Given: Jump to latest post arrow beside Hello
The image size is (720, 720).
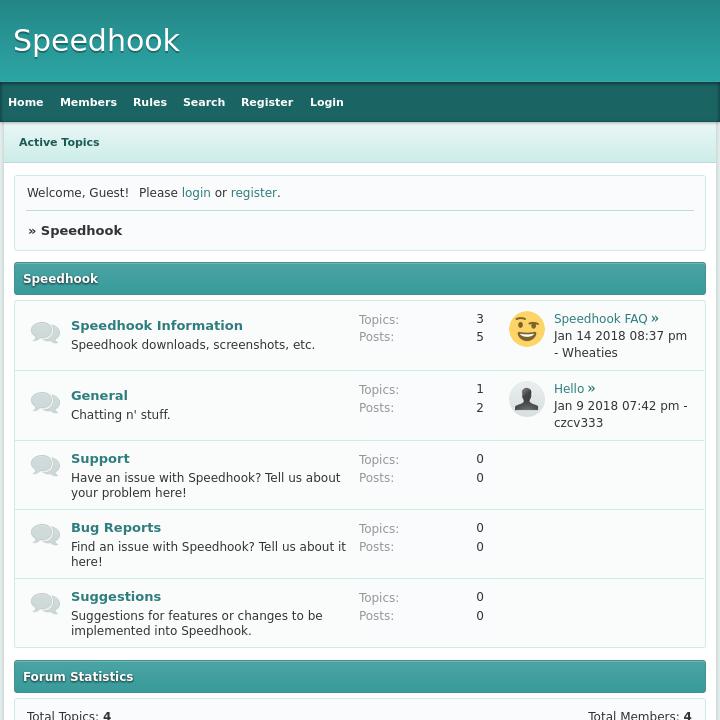Looking at the screenshot, I should point(591,388).
